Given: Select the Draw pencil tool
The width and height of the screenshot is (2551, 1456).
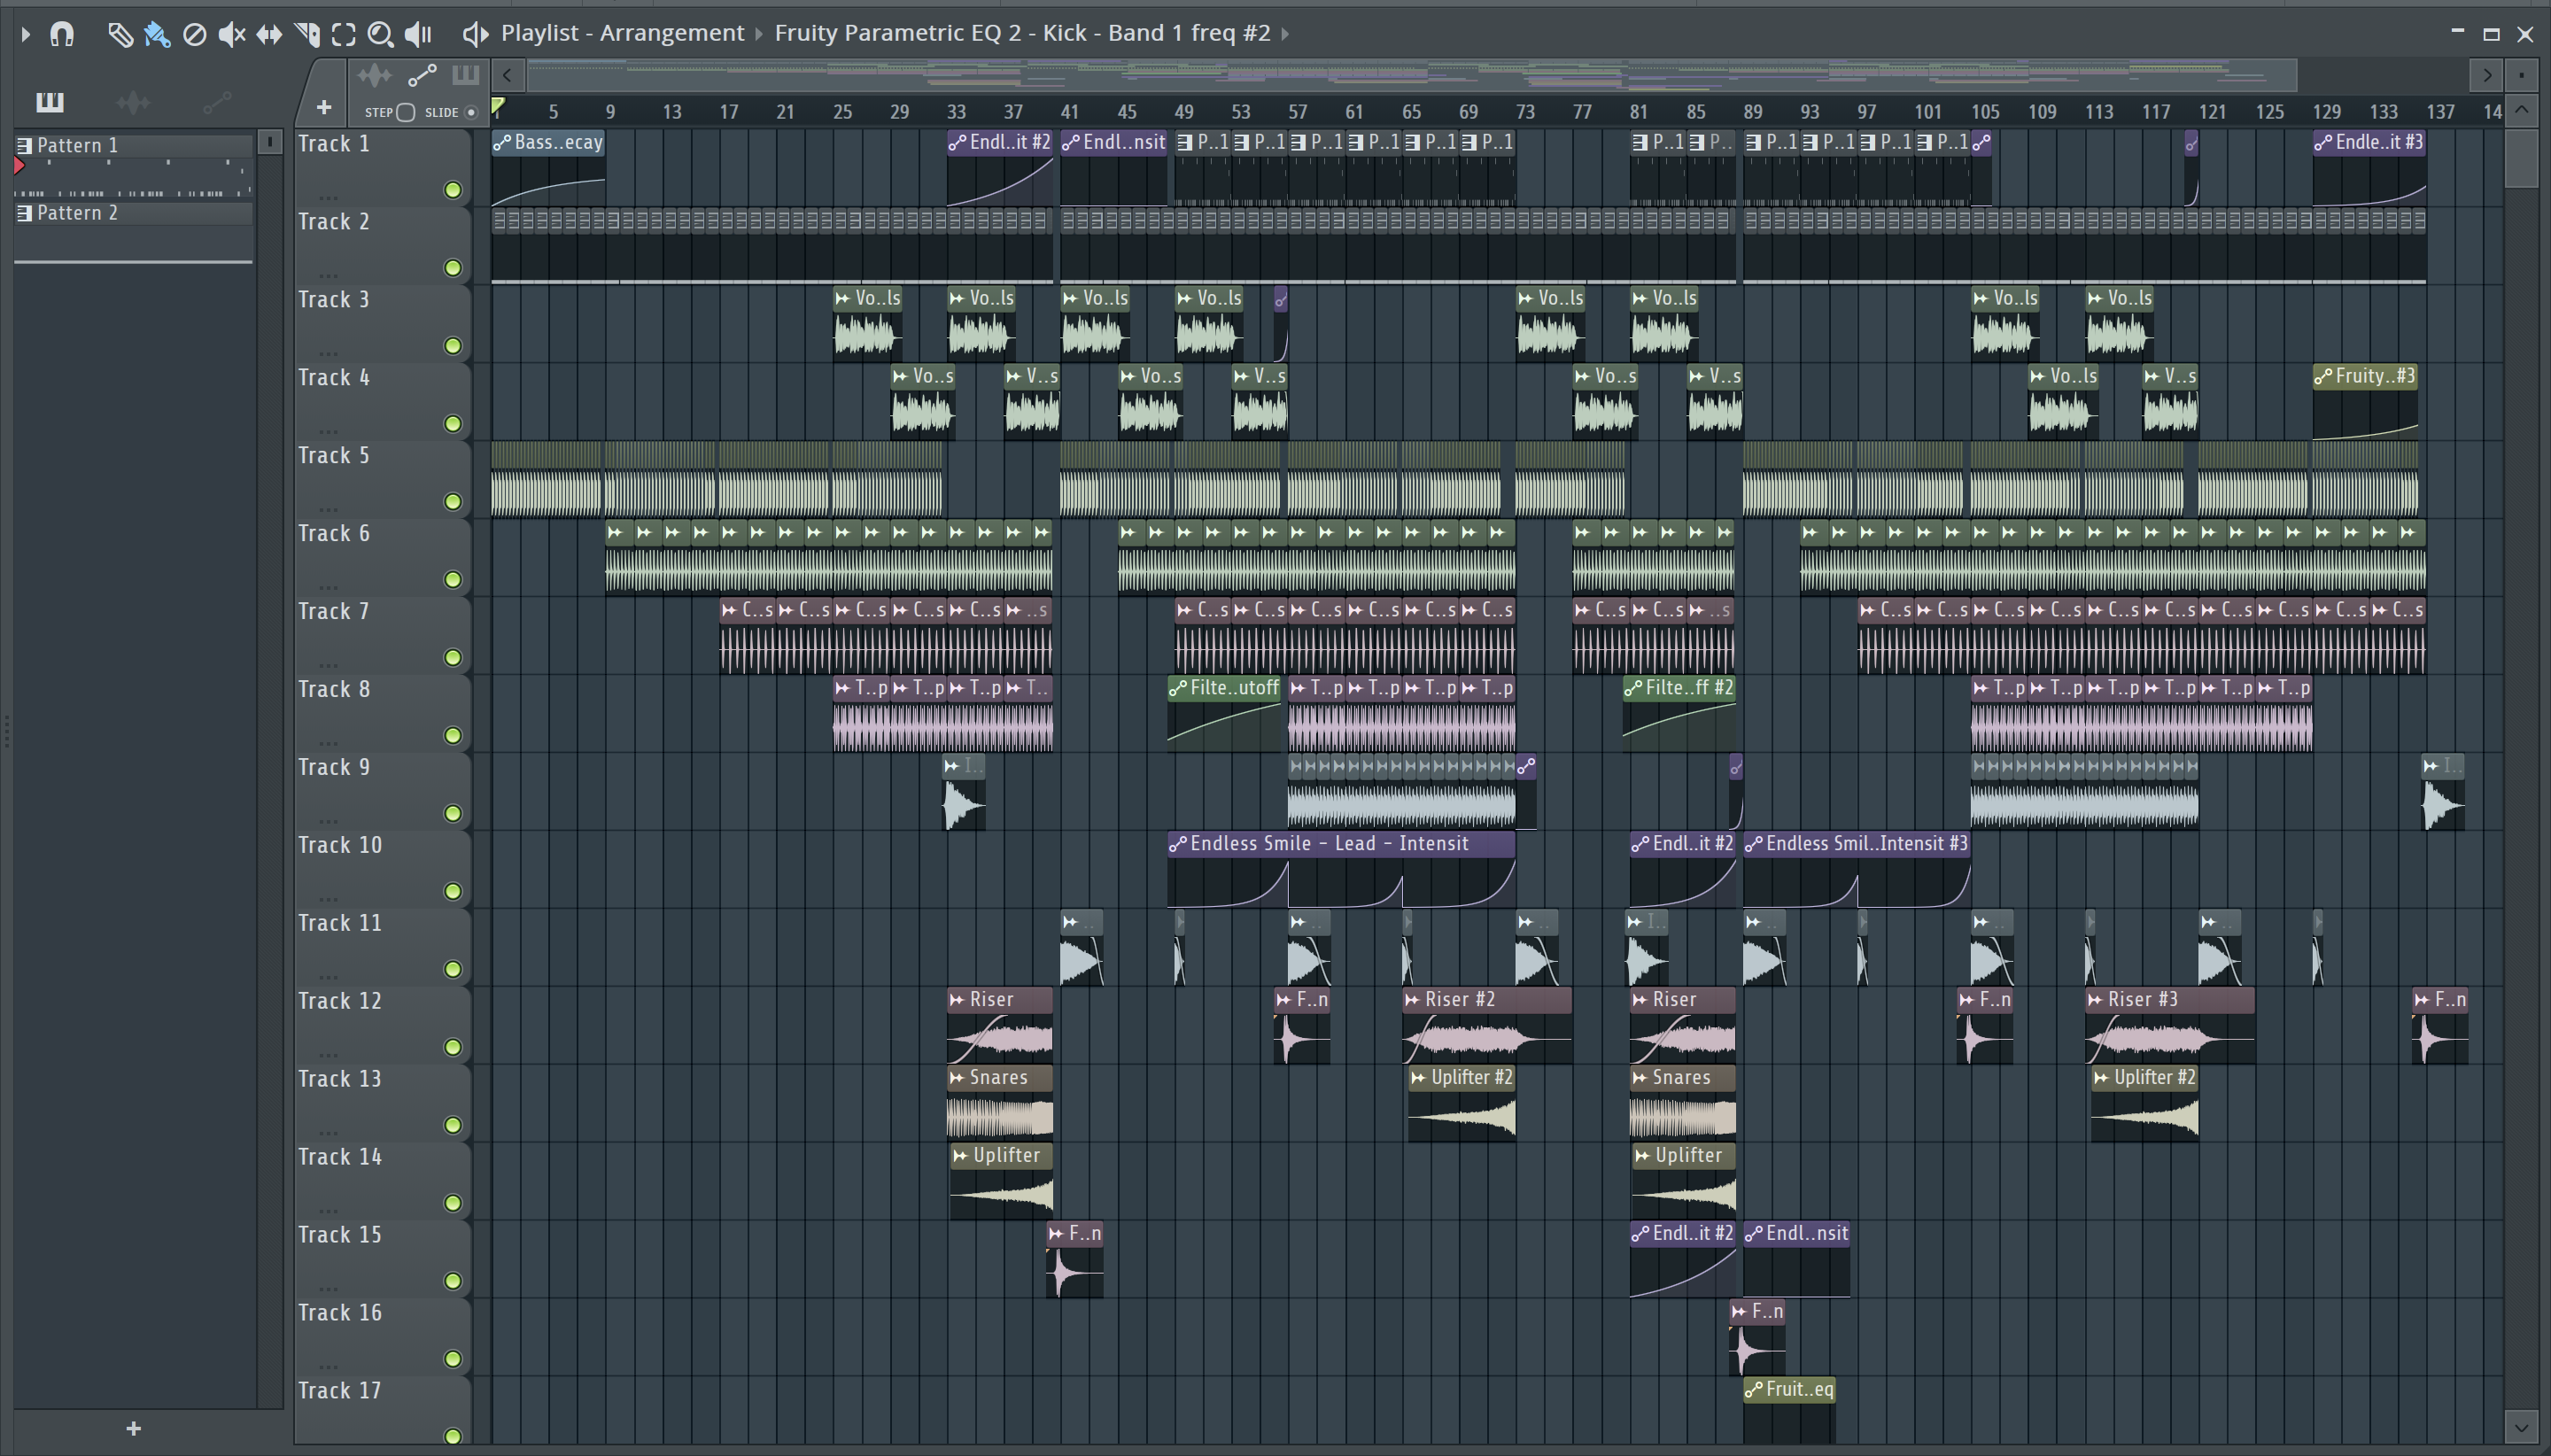Looking at the screenshot, I should tap(120, 34).
